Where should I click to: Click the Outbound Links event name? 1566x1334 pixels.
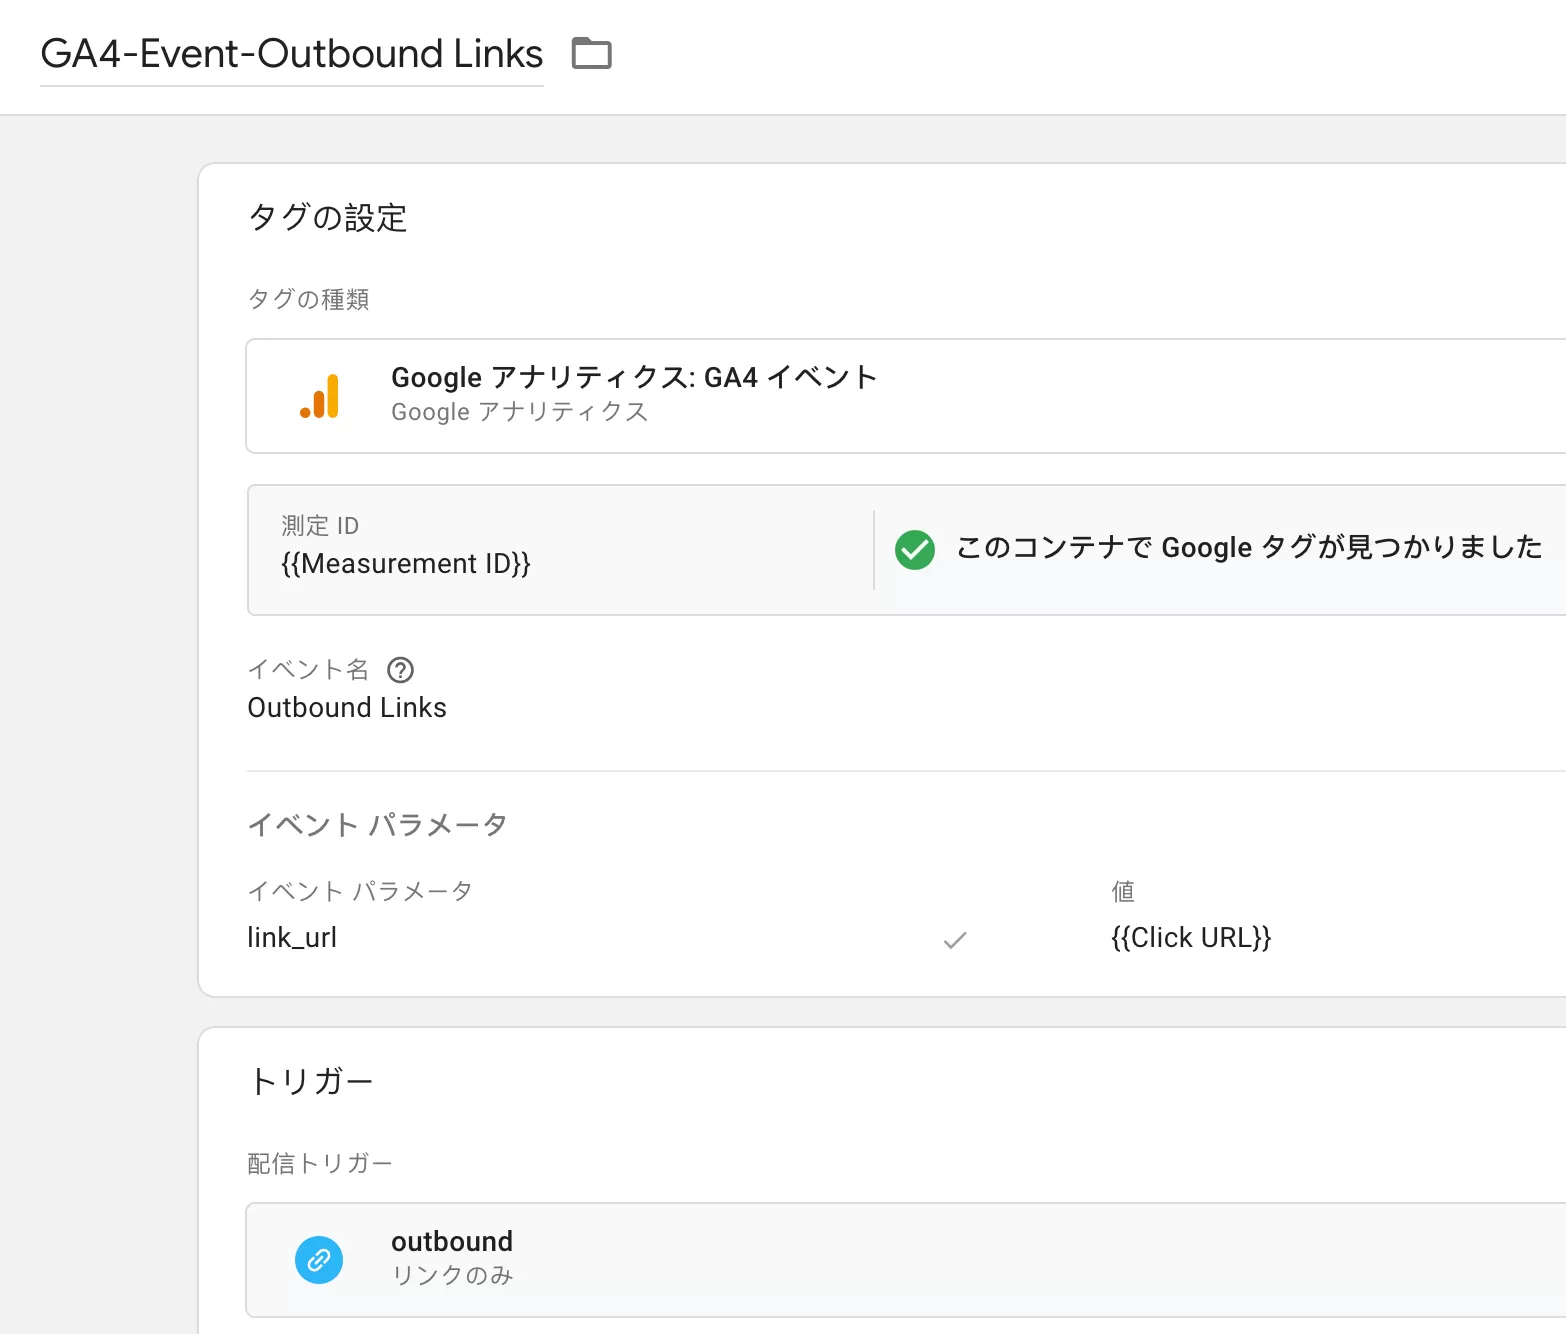click(347, 708)
